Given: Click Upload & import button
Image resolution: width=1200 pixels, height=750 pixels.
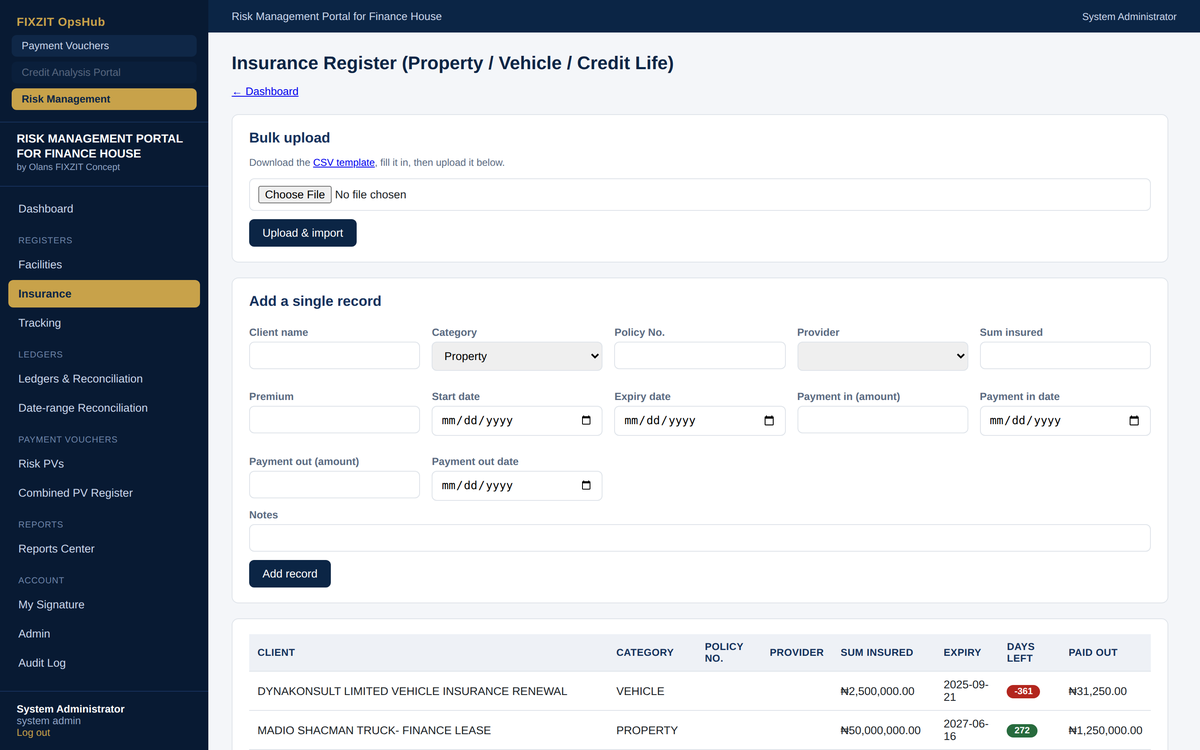Looking at the screenshot, I should click(303, 233).
